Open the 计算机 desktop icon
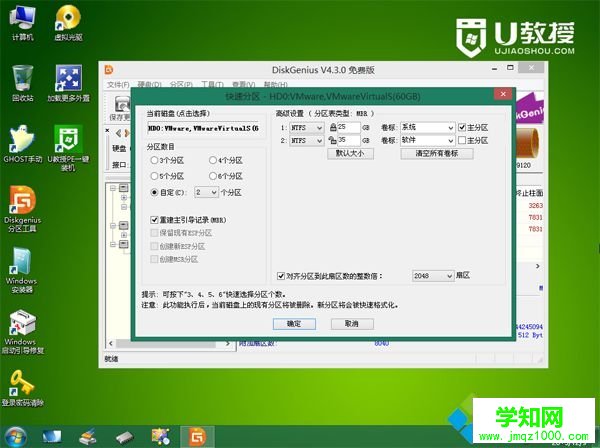The image size is (600, 448). 23,23
